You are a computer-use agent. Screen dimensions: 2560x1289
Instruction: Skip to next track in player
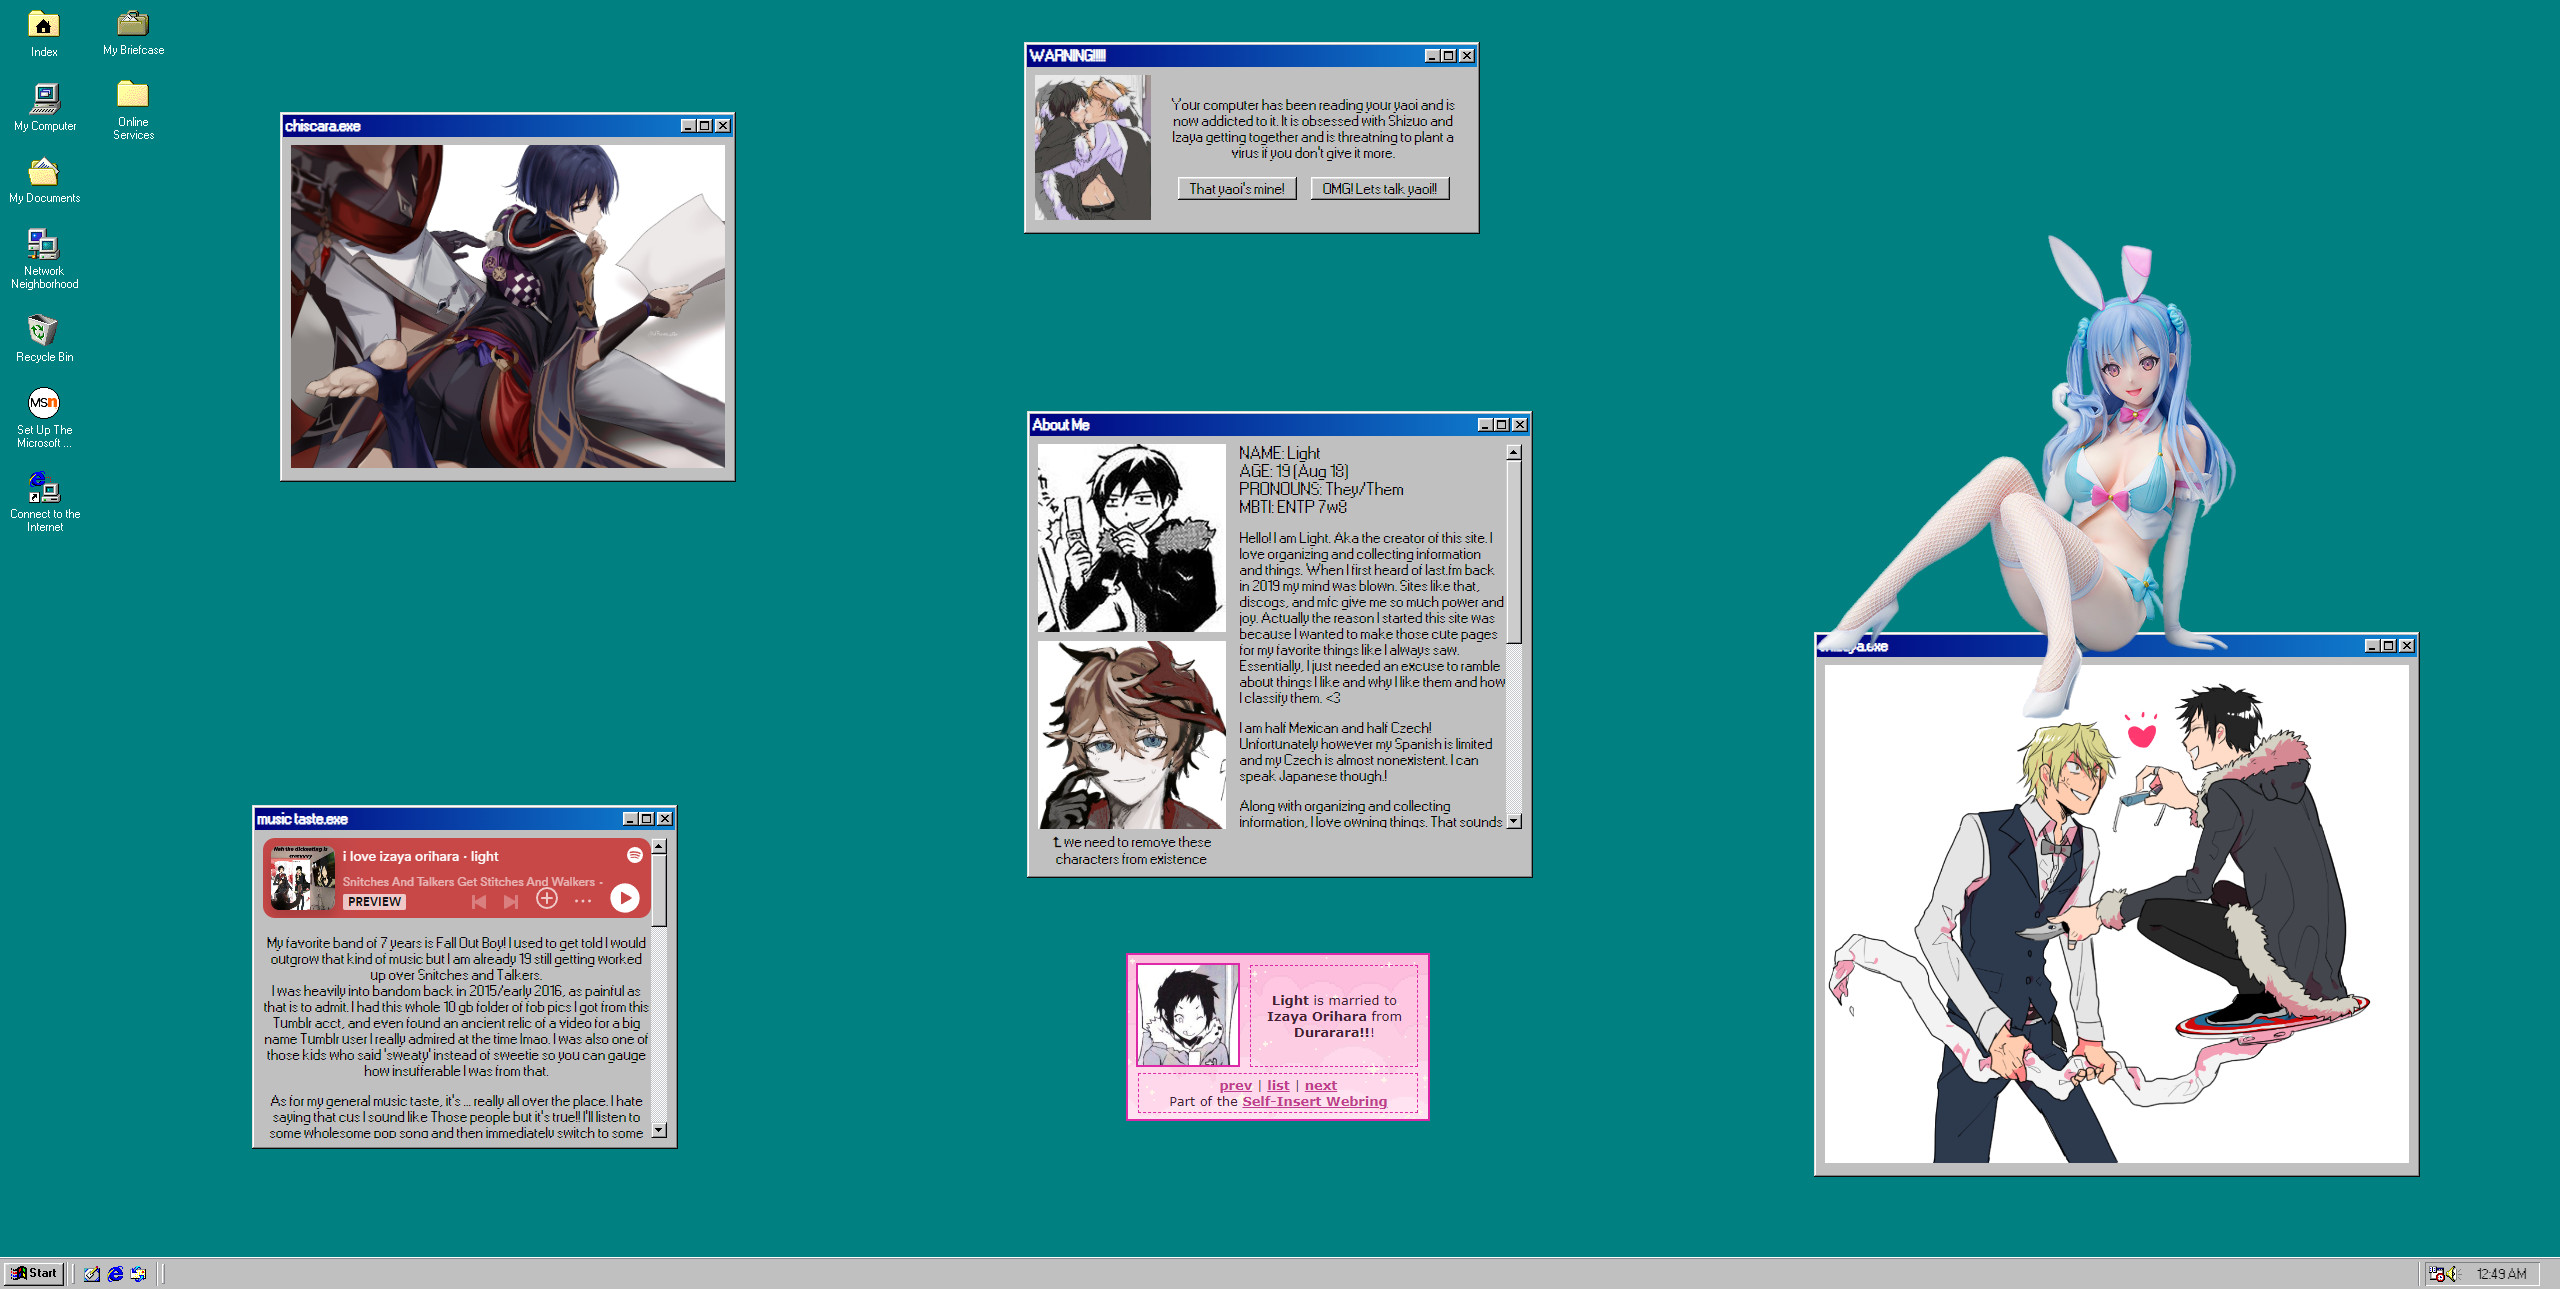(511, 902)
